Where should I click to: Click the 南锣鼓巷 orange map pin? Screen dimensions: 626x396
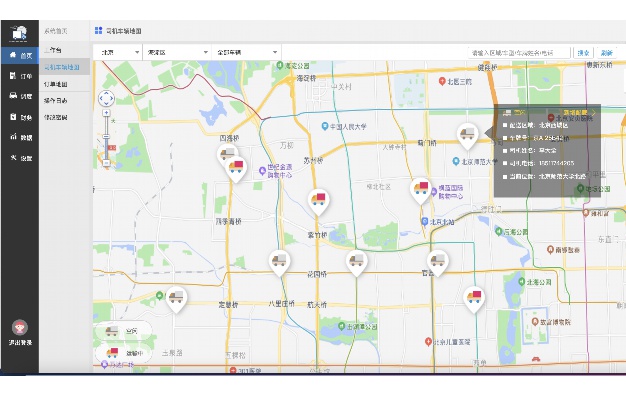[551, 250]
